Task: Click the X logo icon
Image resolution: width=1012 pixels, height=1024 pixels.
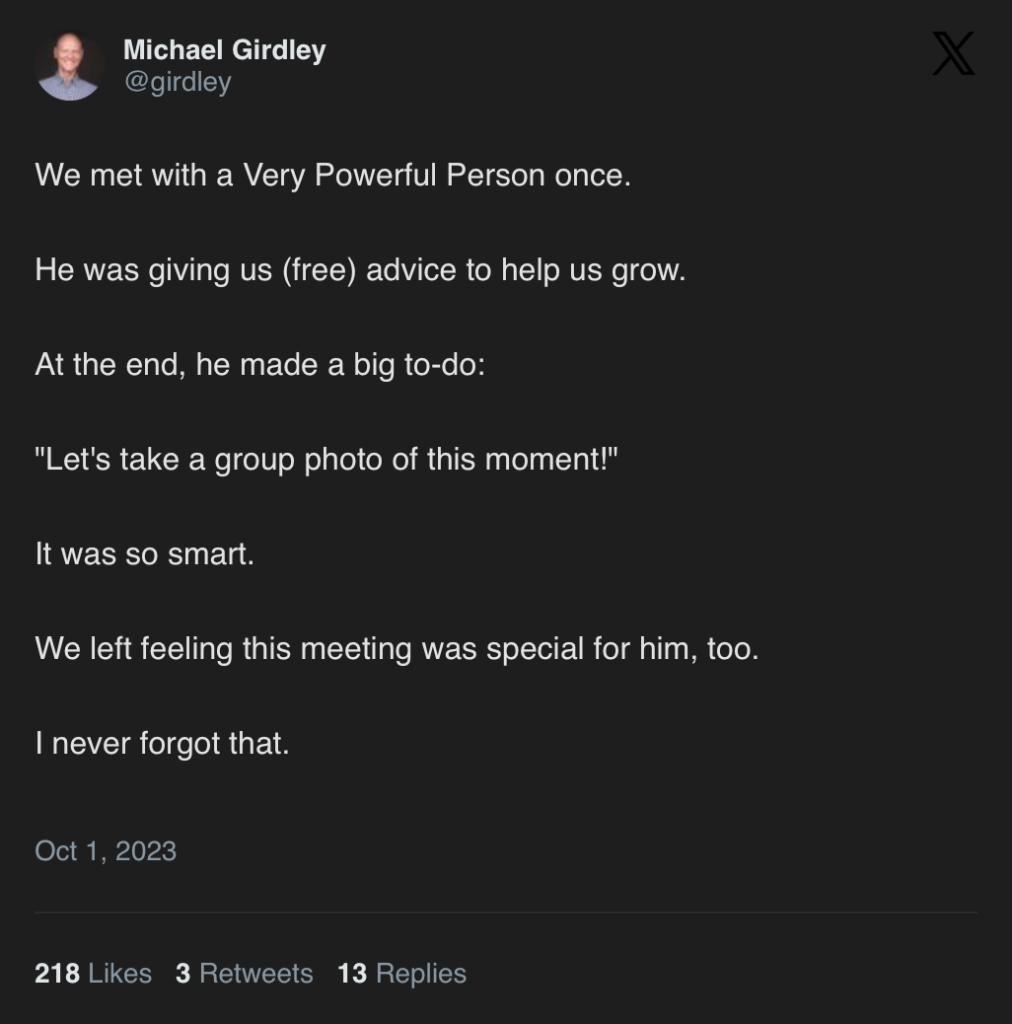Action: 952,54
